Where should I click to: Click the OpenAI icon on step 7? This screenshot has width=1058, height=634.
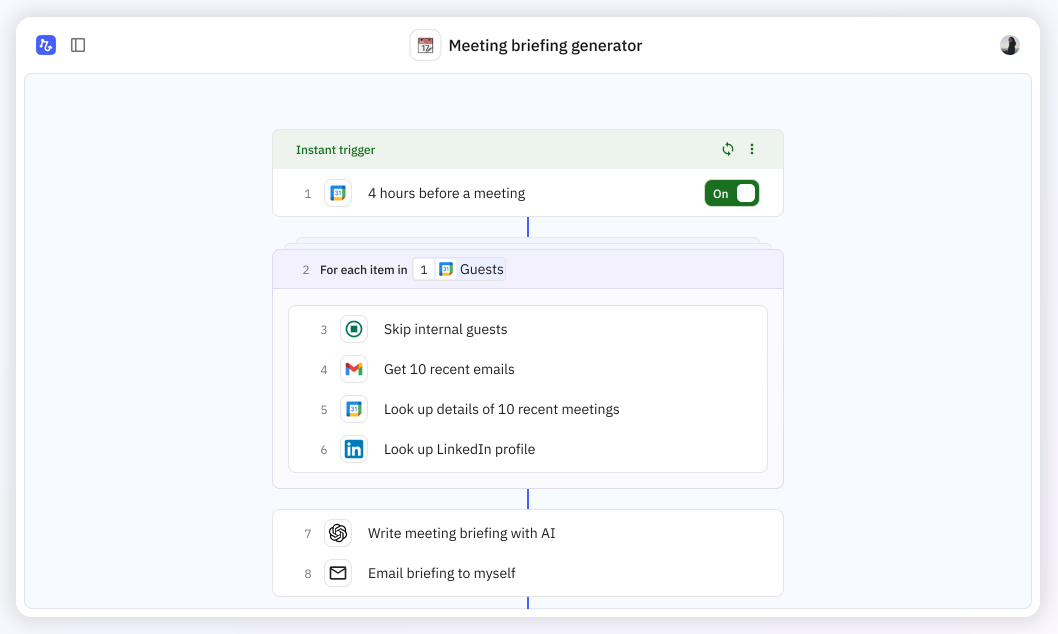338,533
